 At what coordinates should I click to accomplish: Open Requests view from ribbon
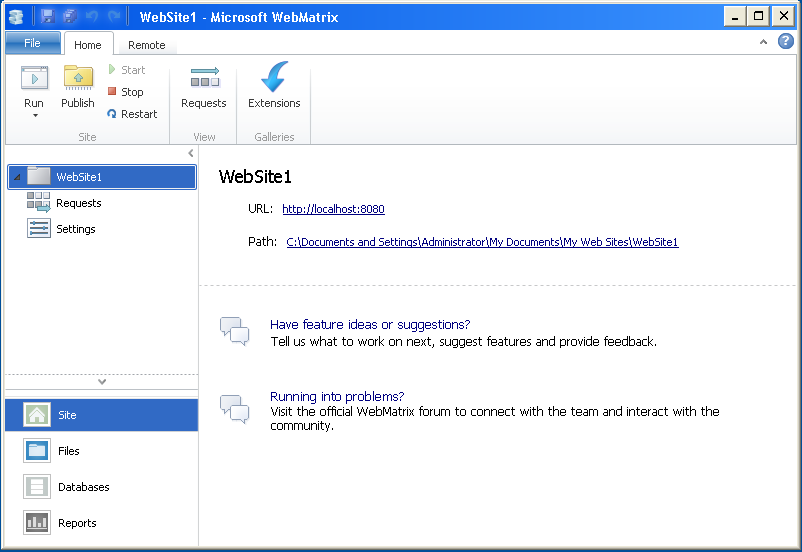204,87
